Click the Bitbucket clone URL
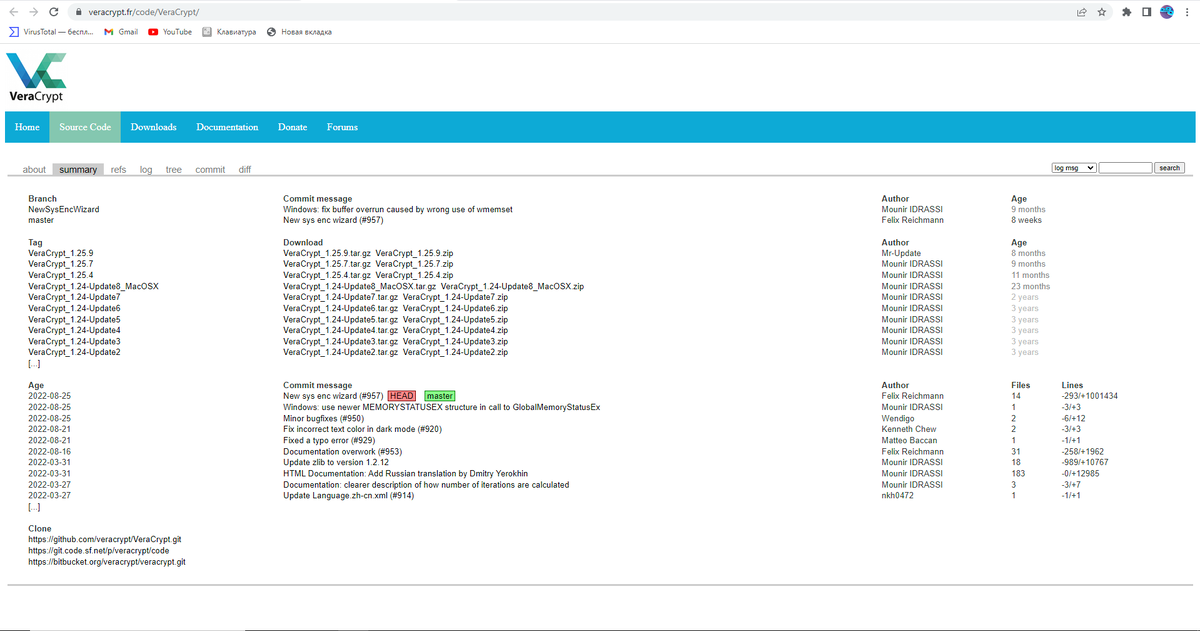The width and height of the screenshot is (1200, 631). pyautogui.click(x=107, y=562)
